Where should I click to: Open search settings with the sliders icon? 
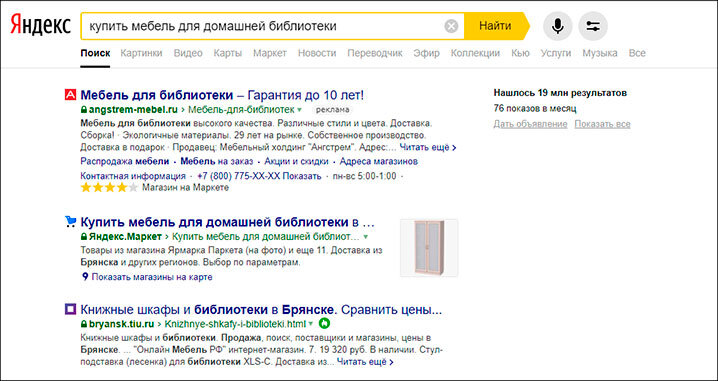coord(593,26)
